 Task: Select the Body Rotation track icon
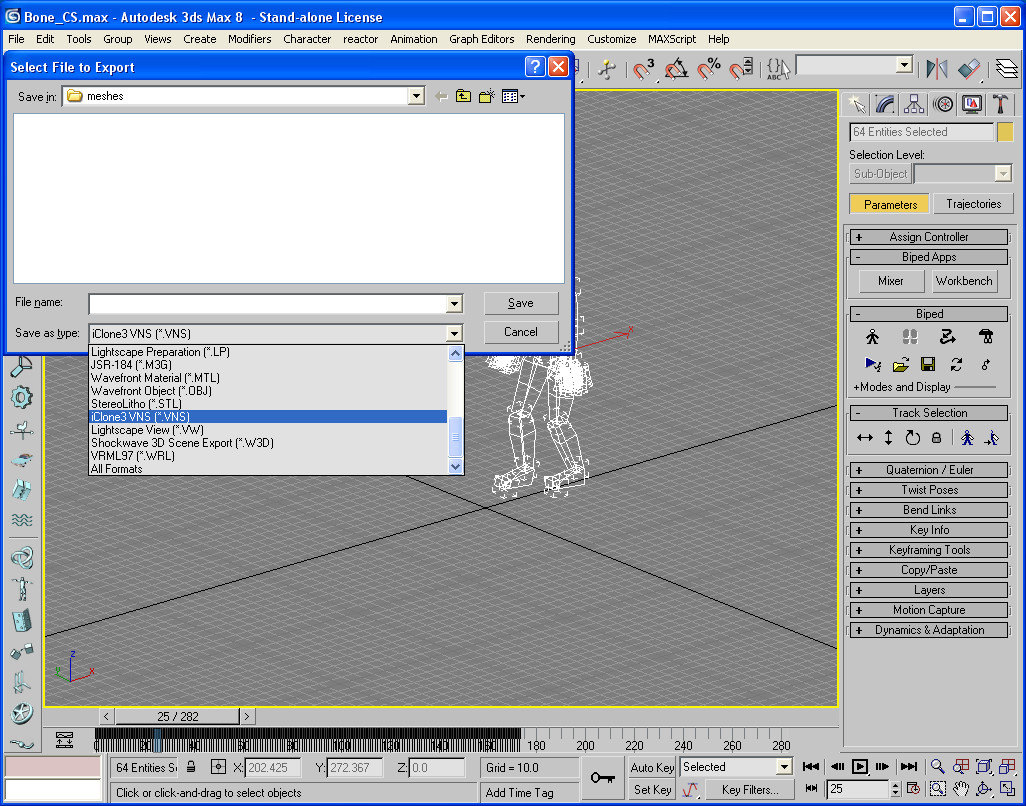click(912, 438)
